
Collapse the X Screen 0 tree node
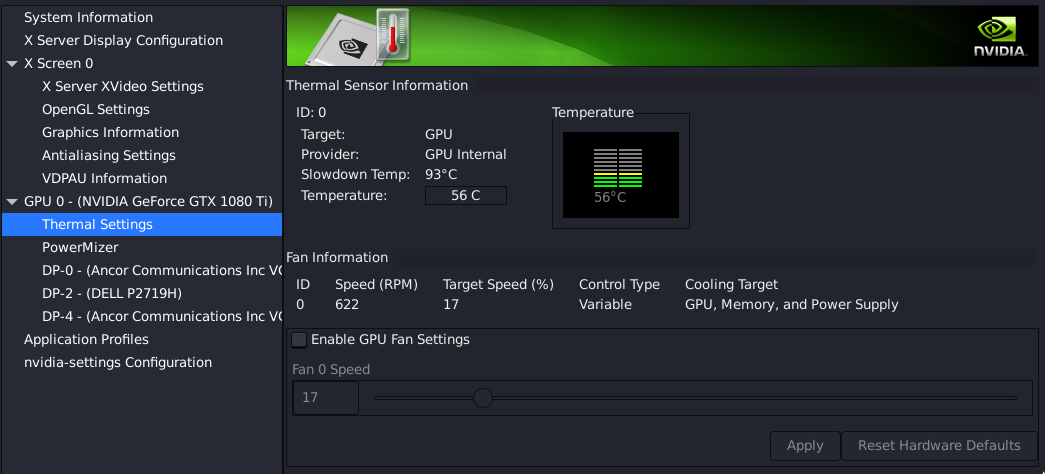pyautogui.click(x=11, y=64)
